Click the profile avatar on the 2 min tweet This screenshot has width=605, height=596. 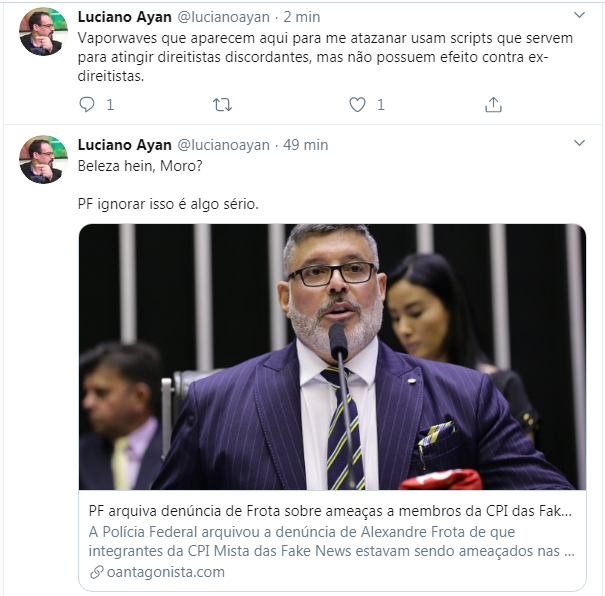(43, 32)
